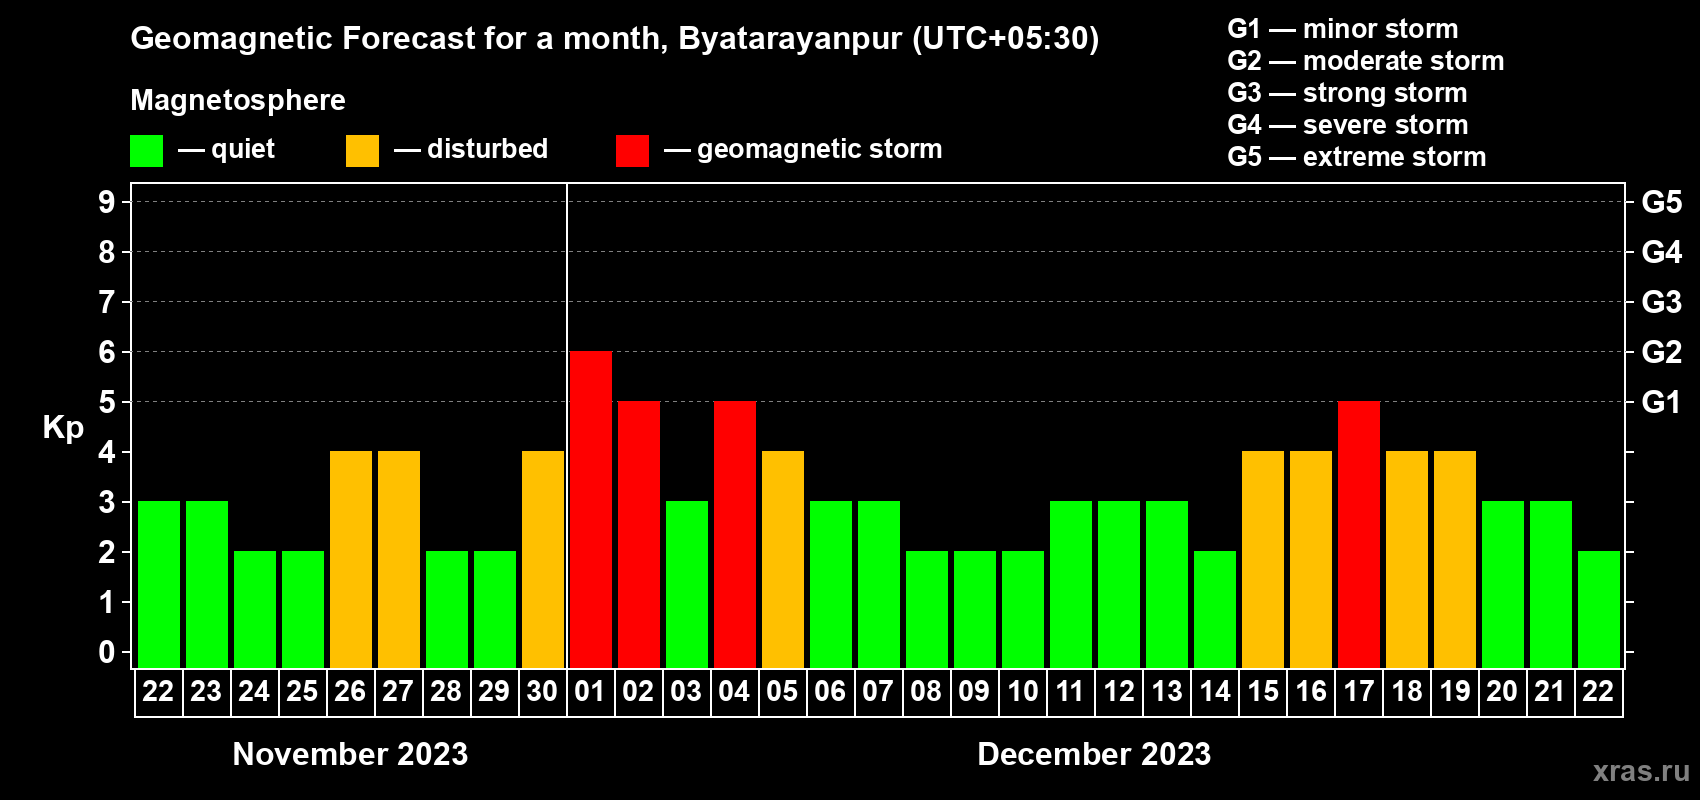Viewport: 1700px width, 800px height.
Task: Select the green bar for November 24
Action: [x=255, y=610]
